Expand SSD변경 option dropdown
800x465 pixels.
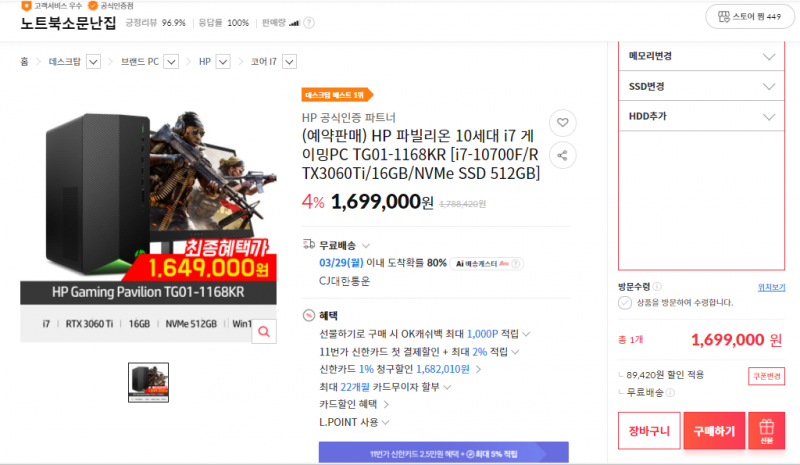pos(702,86)
